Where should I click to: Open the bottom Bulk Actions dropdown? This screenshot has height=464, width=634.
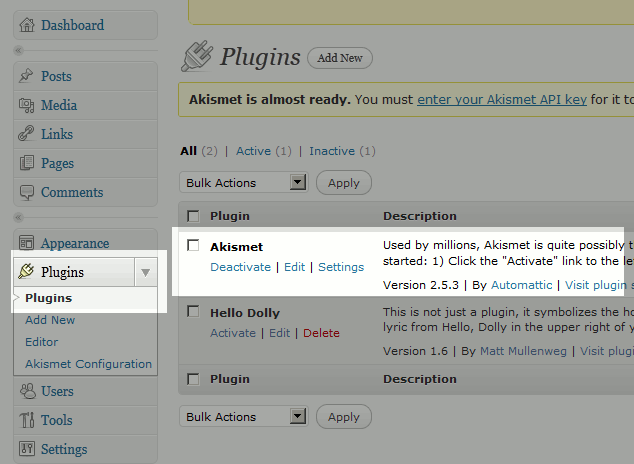(x=243, y=417)
